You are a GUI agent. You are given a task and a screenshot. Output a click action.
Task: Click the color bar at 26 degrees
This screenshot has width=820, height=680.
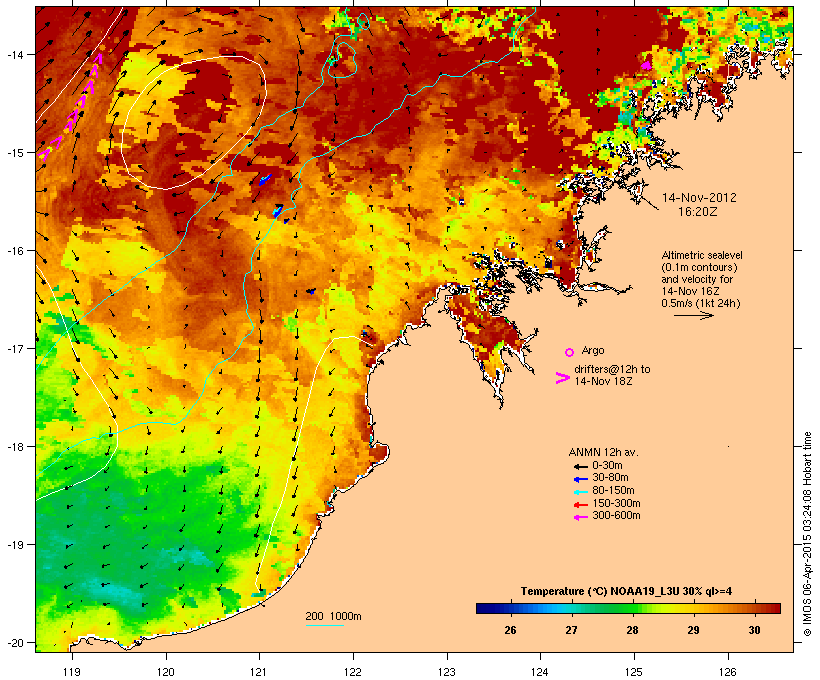pos(510,608)
